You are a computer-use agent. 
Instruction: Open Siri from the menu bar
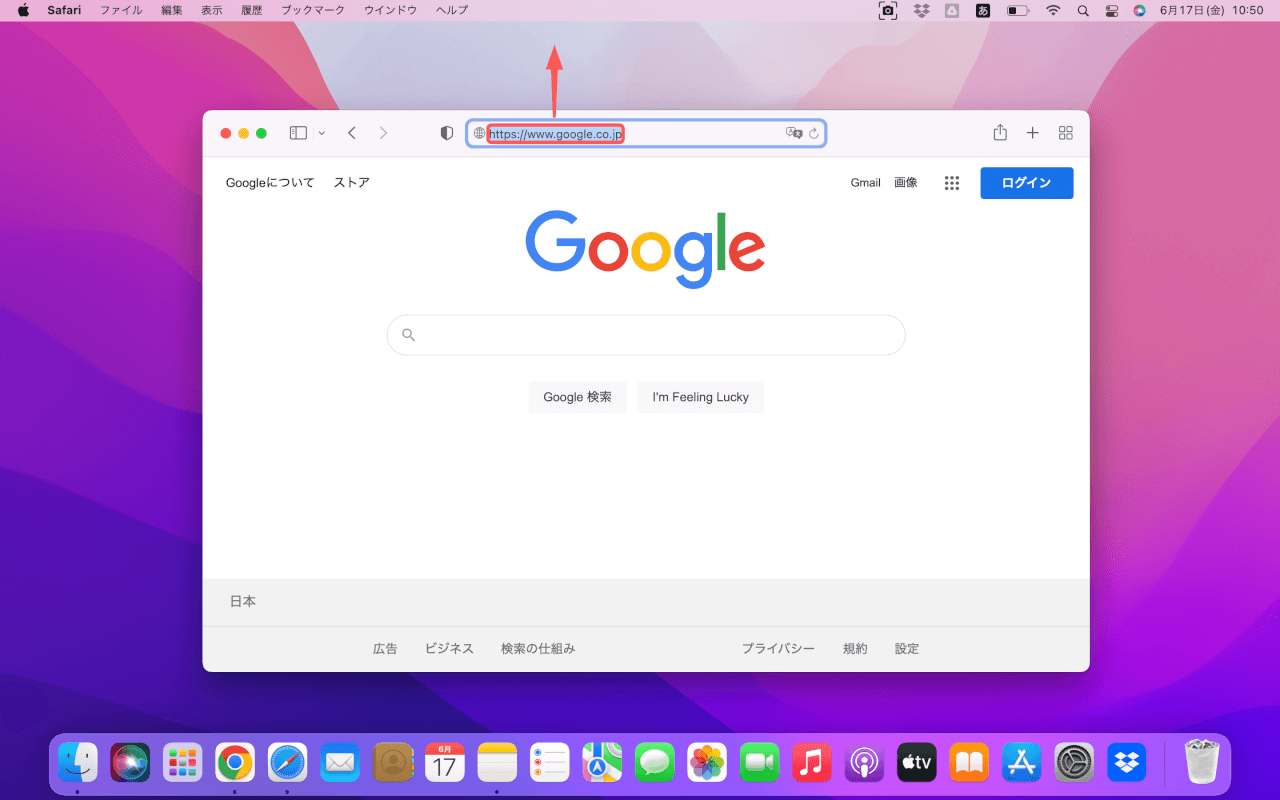coord(1140,10)
